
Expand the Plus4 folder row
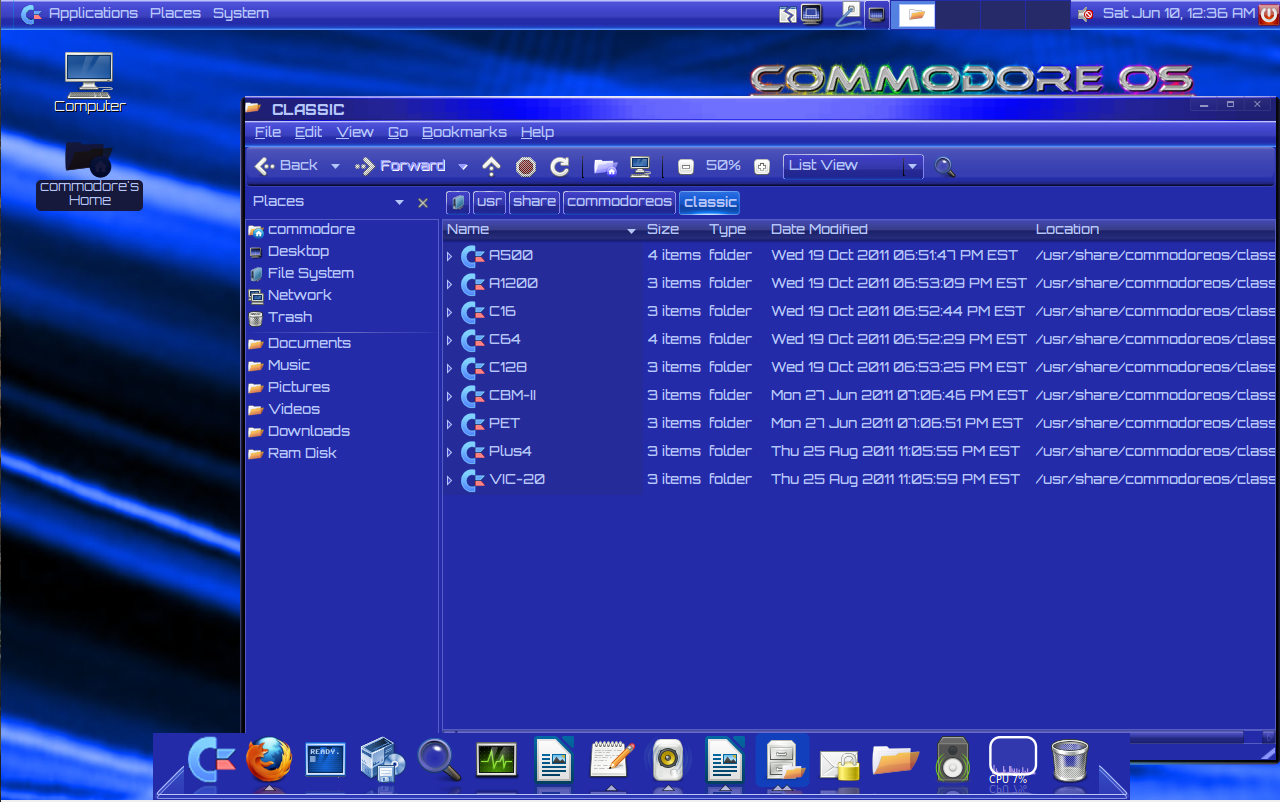coord(449,452)
